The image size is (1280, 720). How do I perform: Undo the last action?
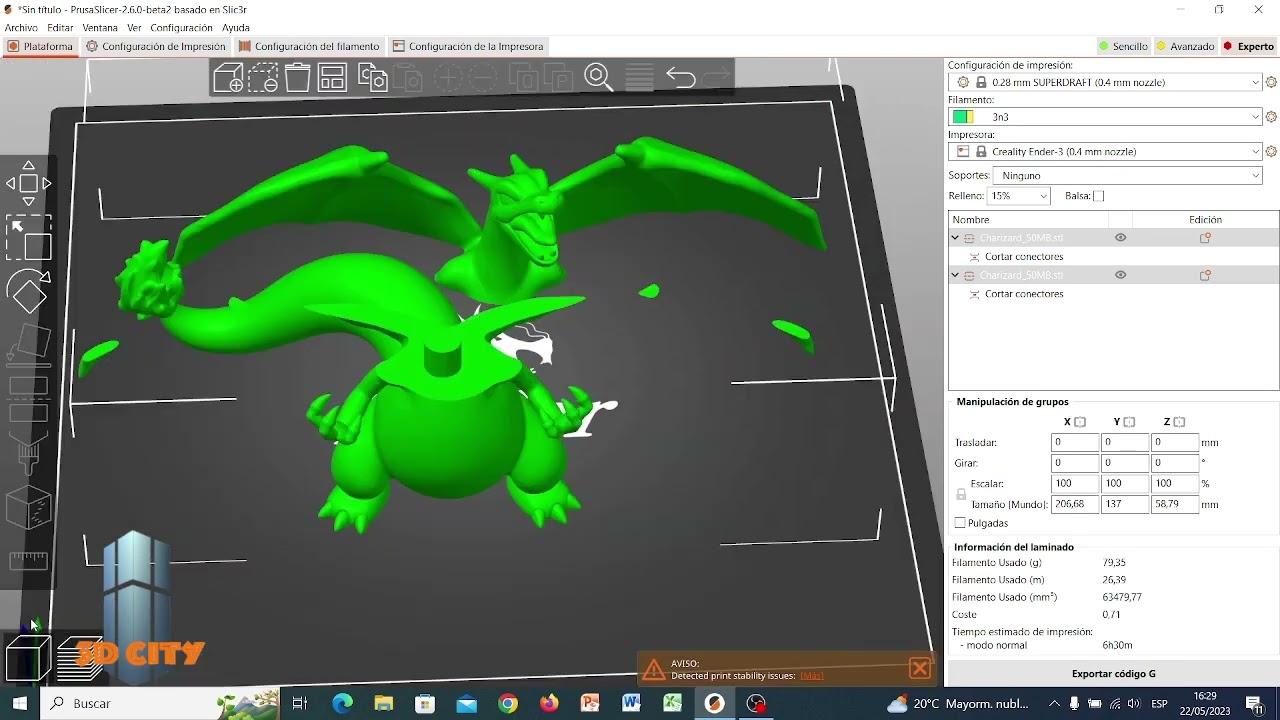tap(680, 77)
